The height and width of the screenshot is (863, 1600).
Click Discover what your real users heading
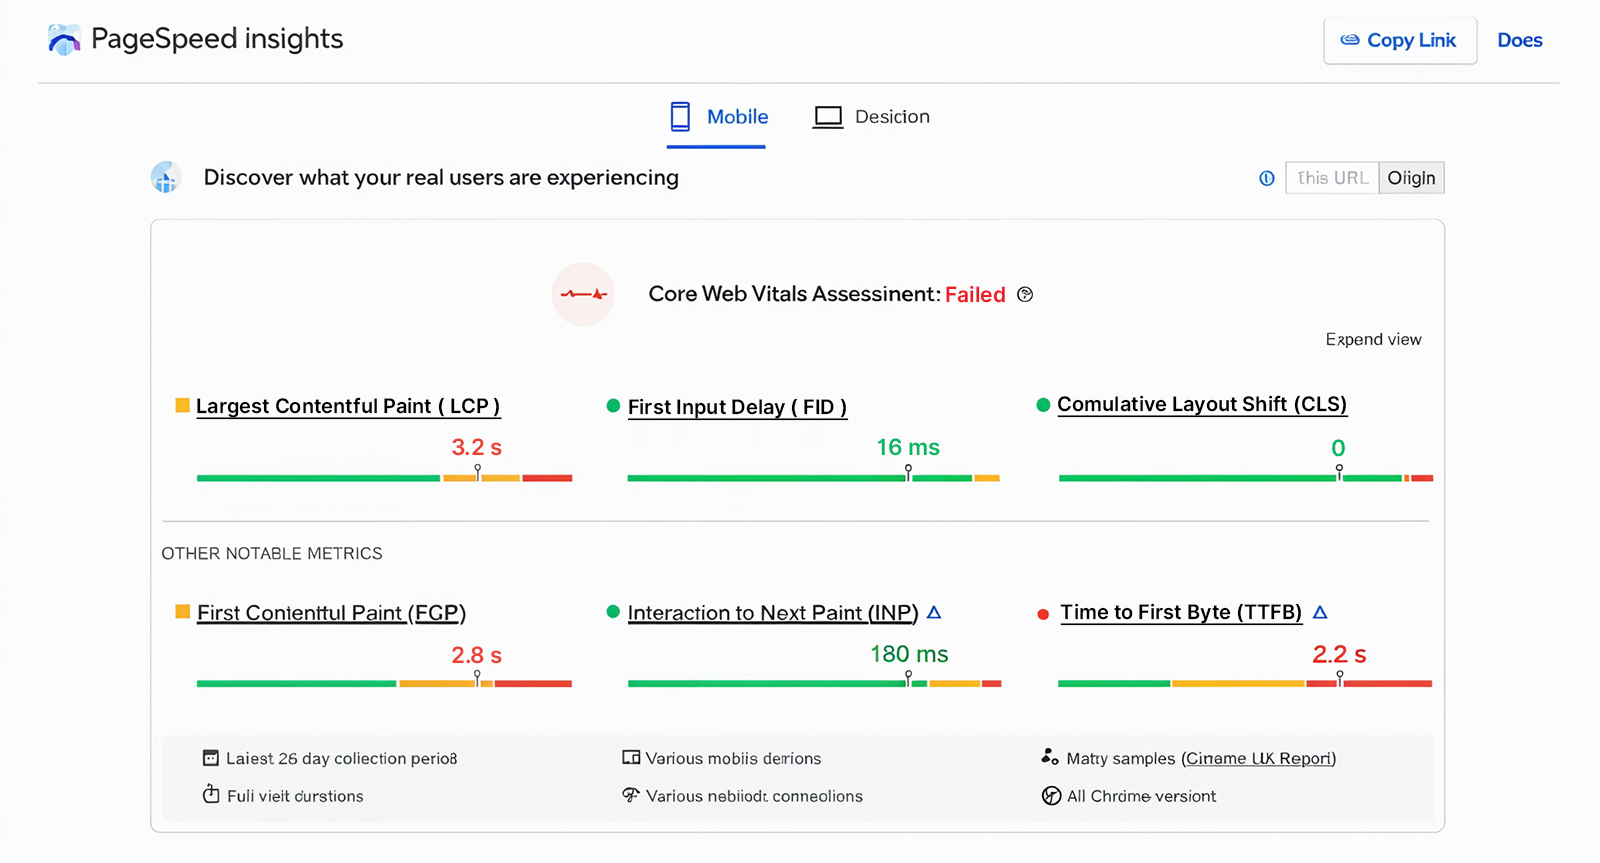pos(441,178)
